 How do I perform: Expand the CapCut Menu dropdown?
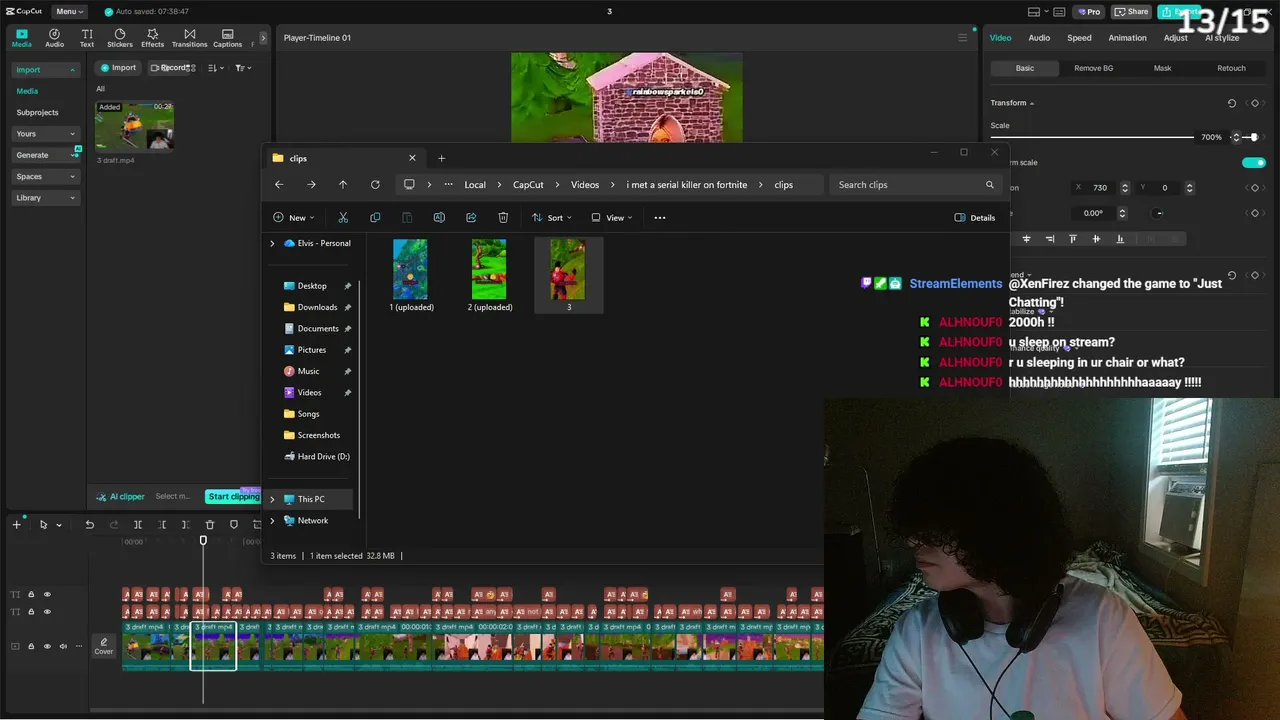(69, 11)
